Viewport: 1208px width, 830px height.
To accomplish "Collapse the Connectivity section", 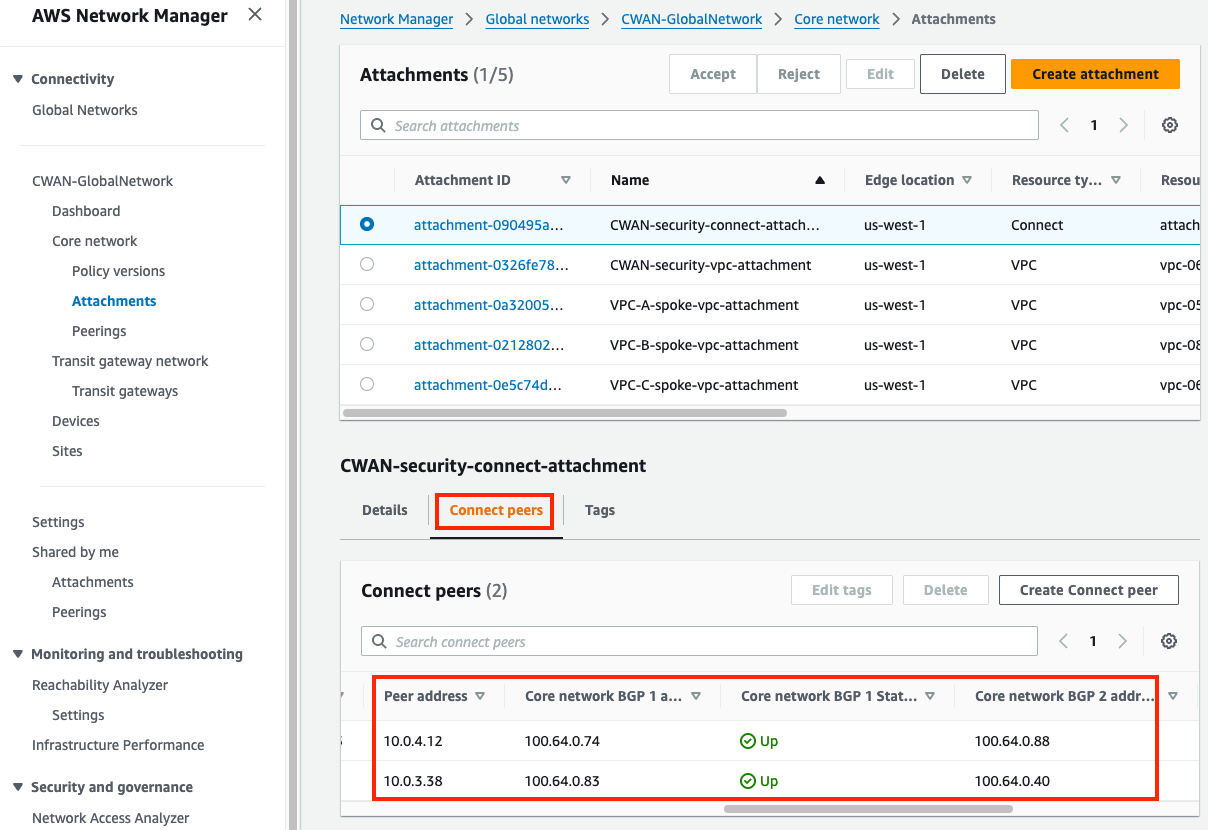I will click(x=18, y=79).
